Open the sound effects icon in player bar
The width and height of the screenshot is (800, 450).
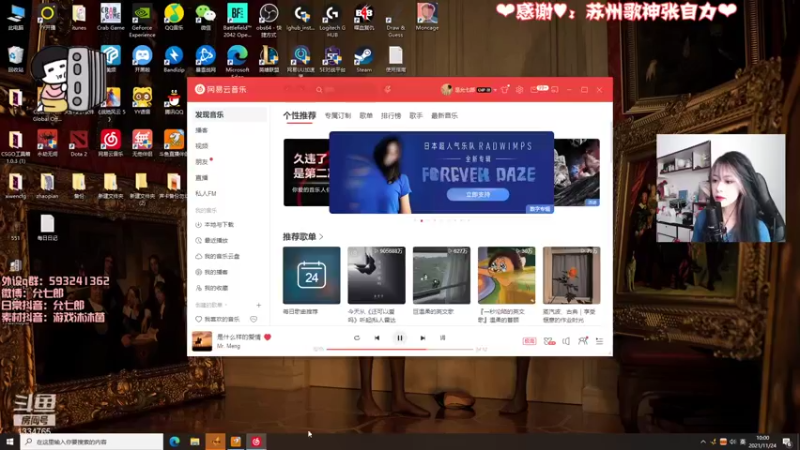(x=549, y=341)
